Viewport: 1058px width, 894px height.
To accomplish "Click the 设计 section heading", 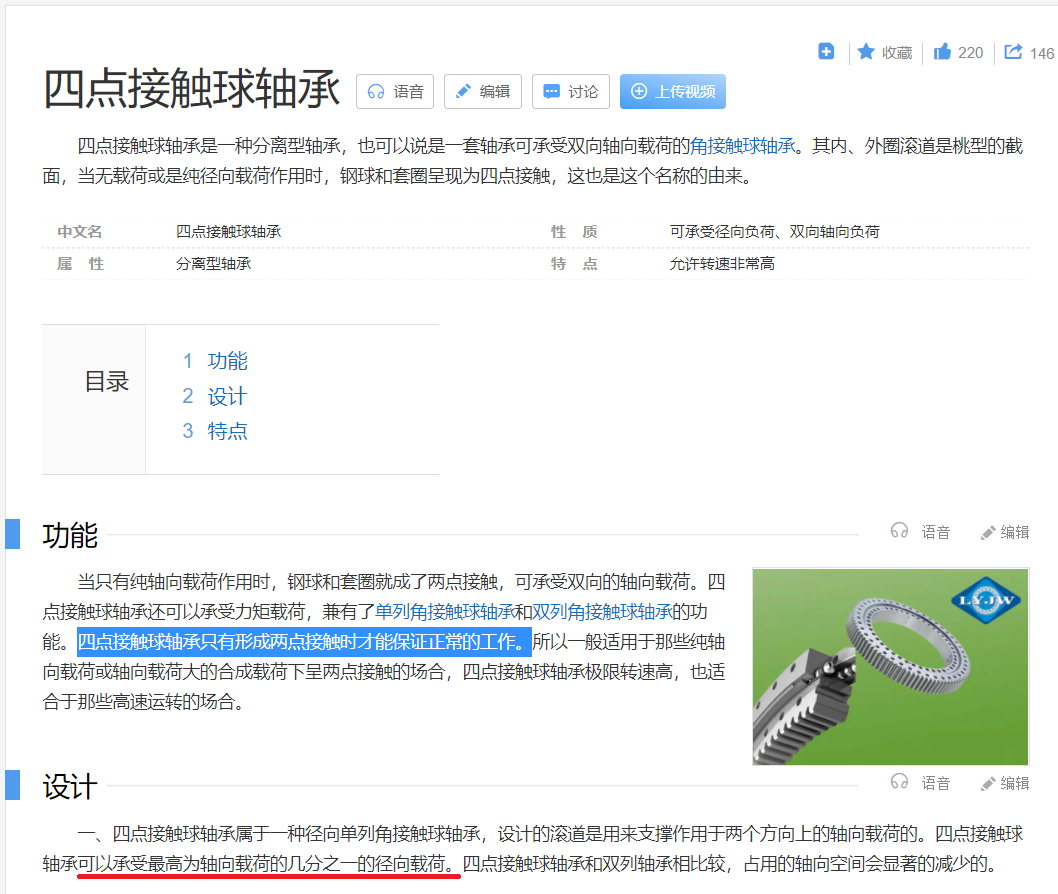I will click(70, 786).
